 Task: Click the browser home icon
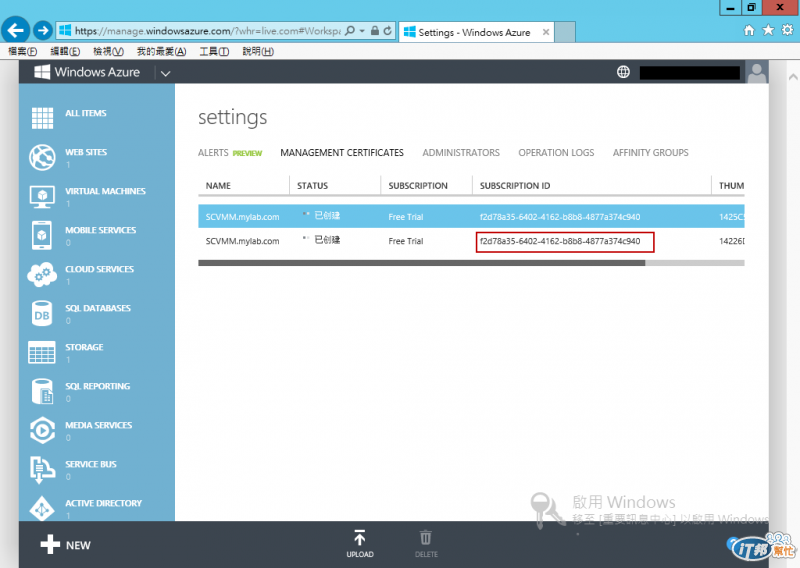(748, 31)
